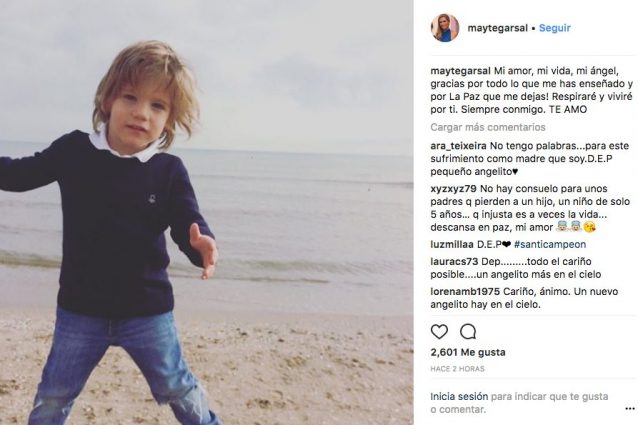Viewport: 638px width, 425px height.
Task: Click the o comentar text near the login prompt
Action: point(458,409)
